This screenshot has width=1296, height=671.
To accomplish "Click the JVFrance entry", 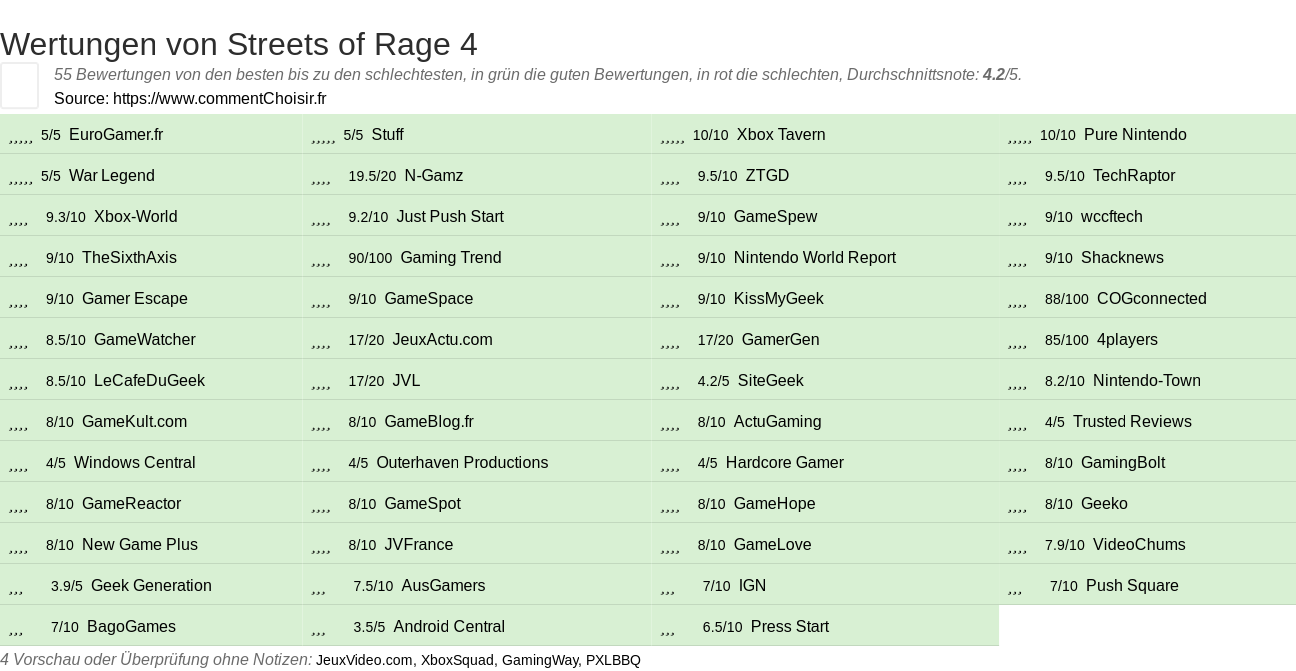I will point(419,544).
